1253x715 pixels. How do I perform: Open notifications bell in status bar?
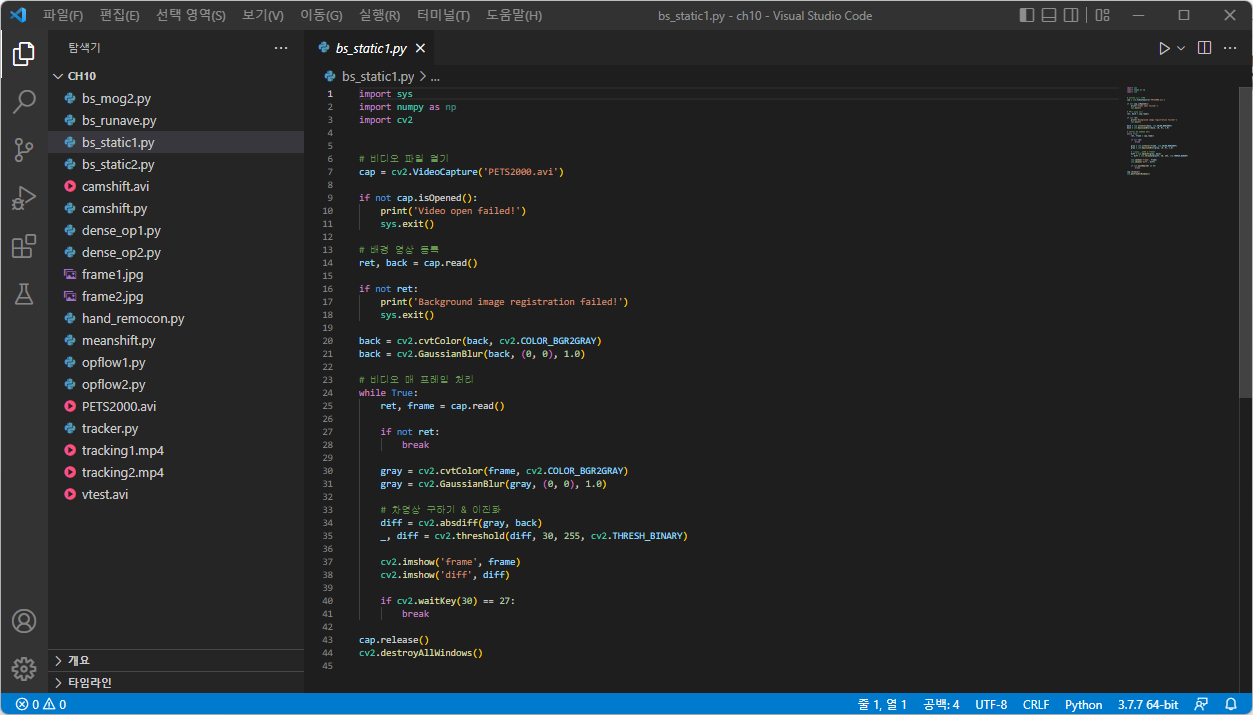(x=1231, y=704)
